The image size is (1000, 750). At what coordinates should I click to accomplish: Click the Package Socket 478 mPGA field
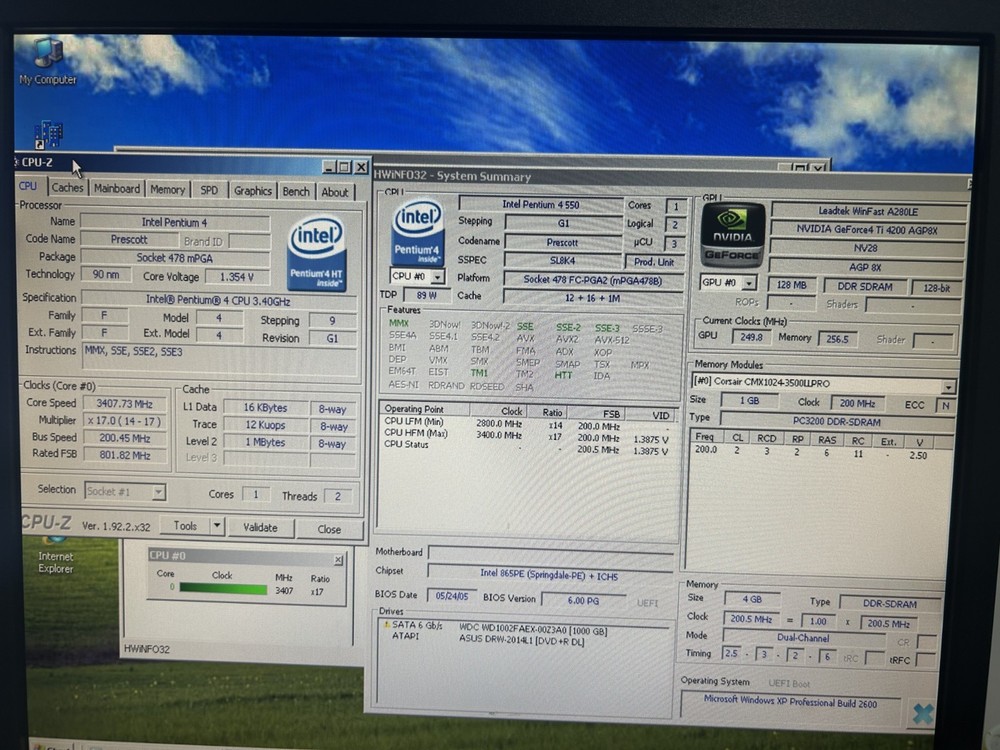click(x=174, y=258)
